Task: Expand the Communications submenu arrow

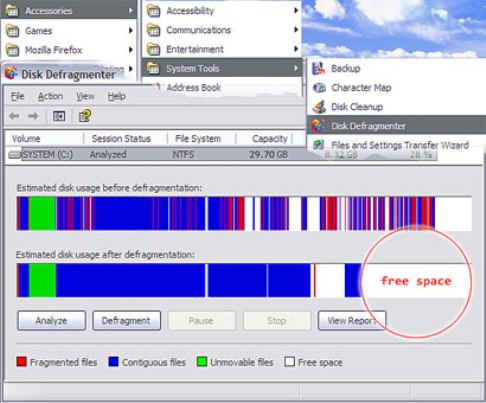Action: [296, 30]
